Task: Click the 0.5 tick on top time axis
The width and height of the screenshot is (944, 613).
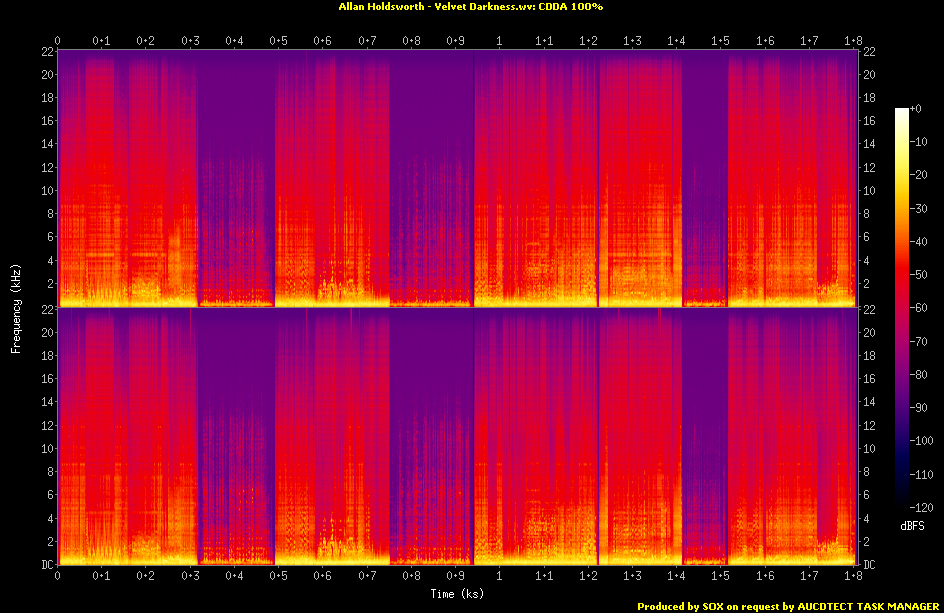Action: [x=278, y=40]
